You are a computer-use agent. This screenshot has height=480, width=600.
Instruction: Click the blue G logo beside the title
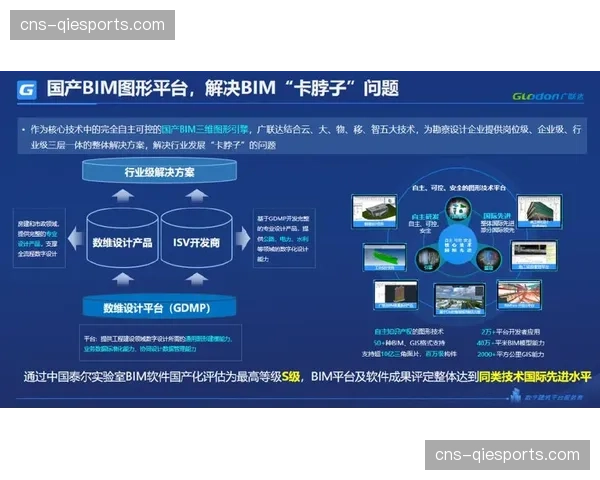(x=27, y=90)
